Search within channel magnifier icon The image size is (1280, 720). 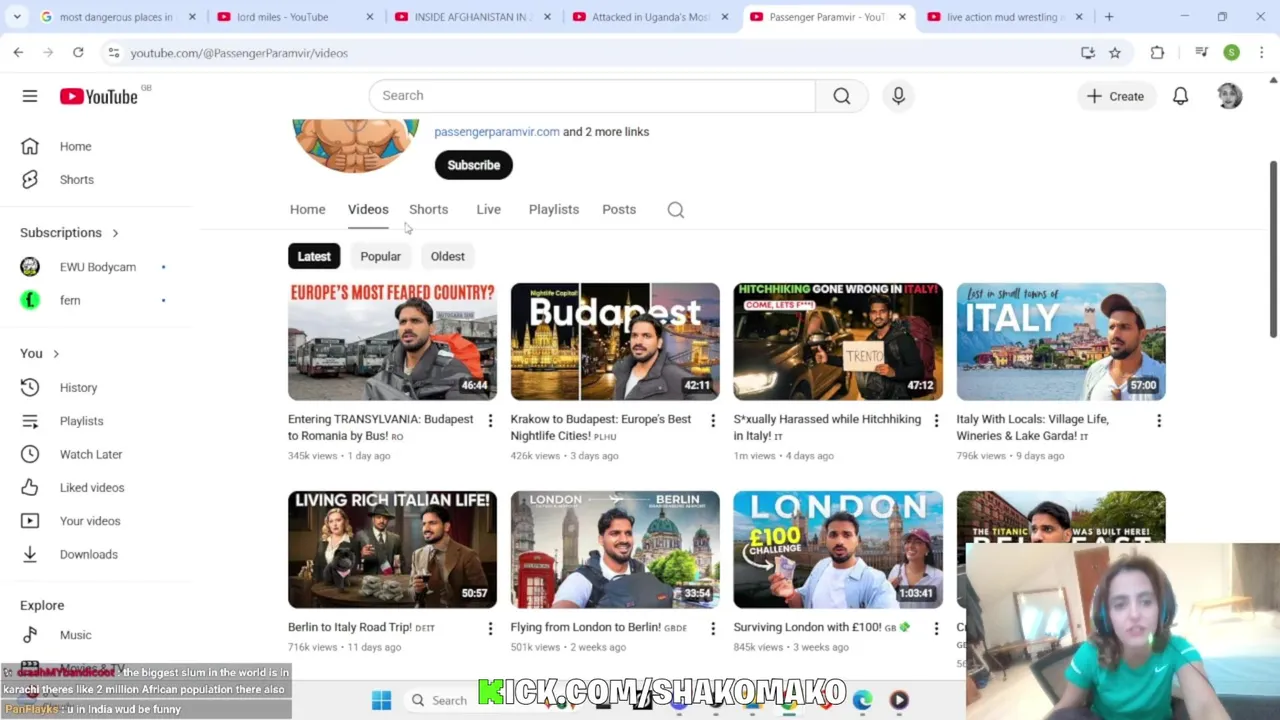click(x=676, y=210)
